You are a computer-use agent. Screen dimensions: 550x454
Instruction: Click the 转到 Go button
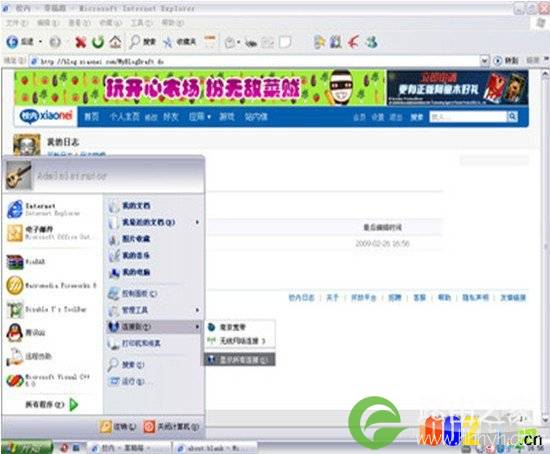coord(506,61)
